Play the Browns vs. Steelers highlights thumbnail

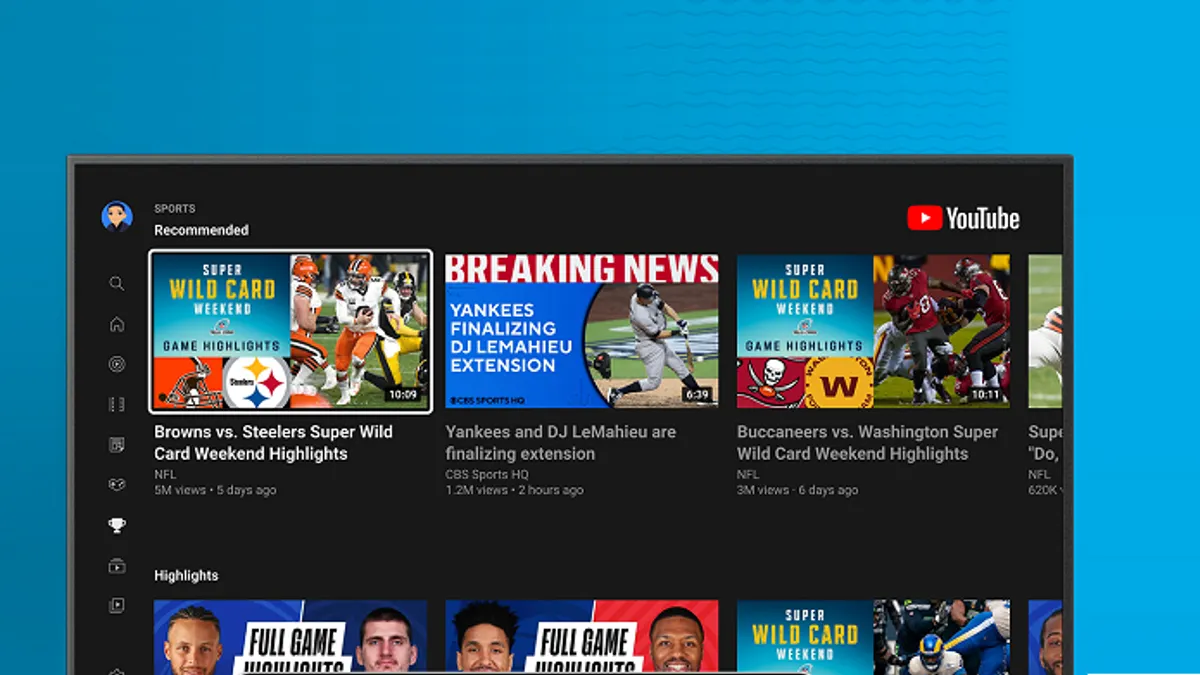(x=291, y=331)
